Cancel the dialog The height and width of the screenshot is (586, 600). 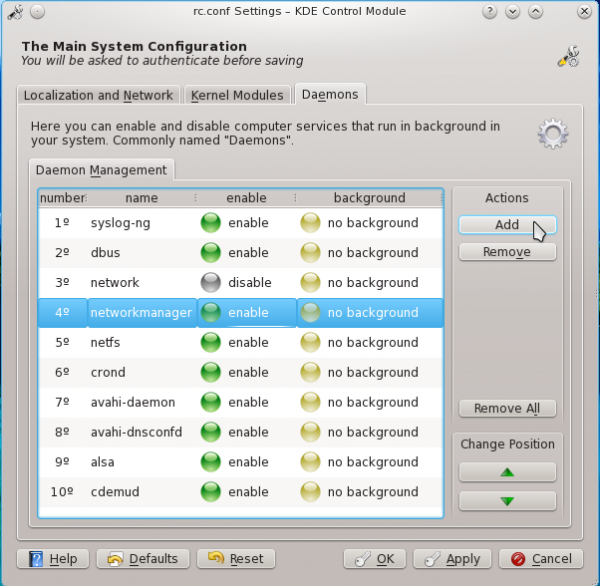(x=541, y=559)
